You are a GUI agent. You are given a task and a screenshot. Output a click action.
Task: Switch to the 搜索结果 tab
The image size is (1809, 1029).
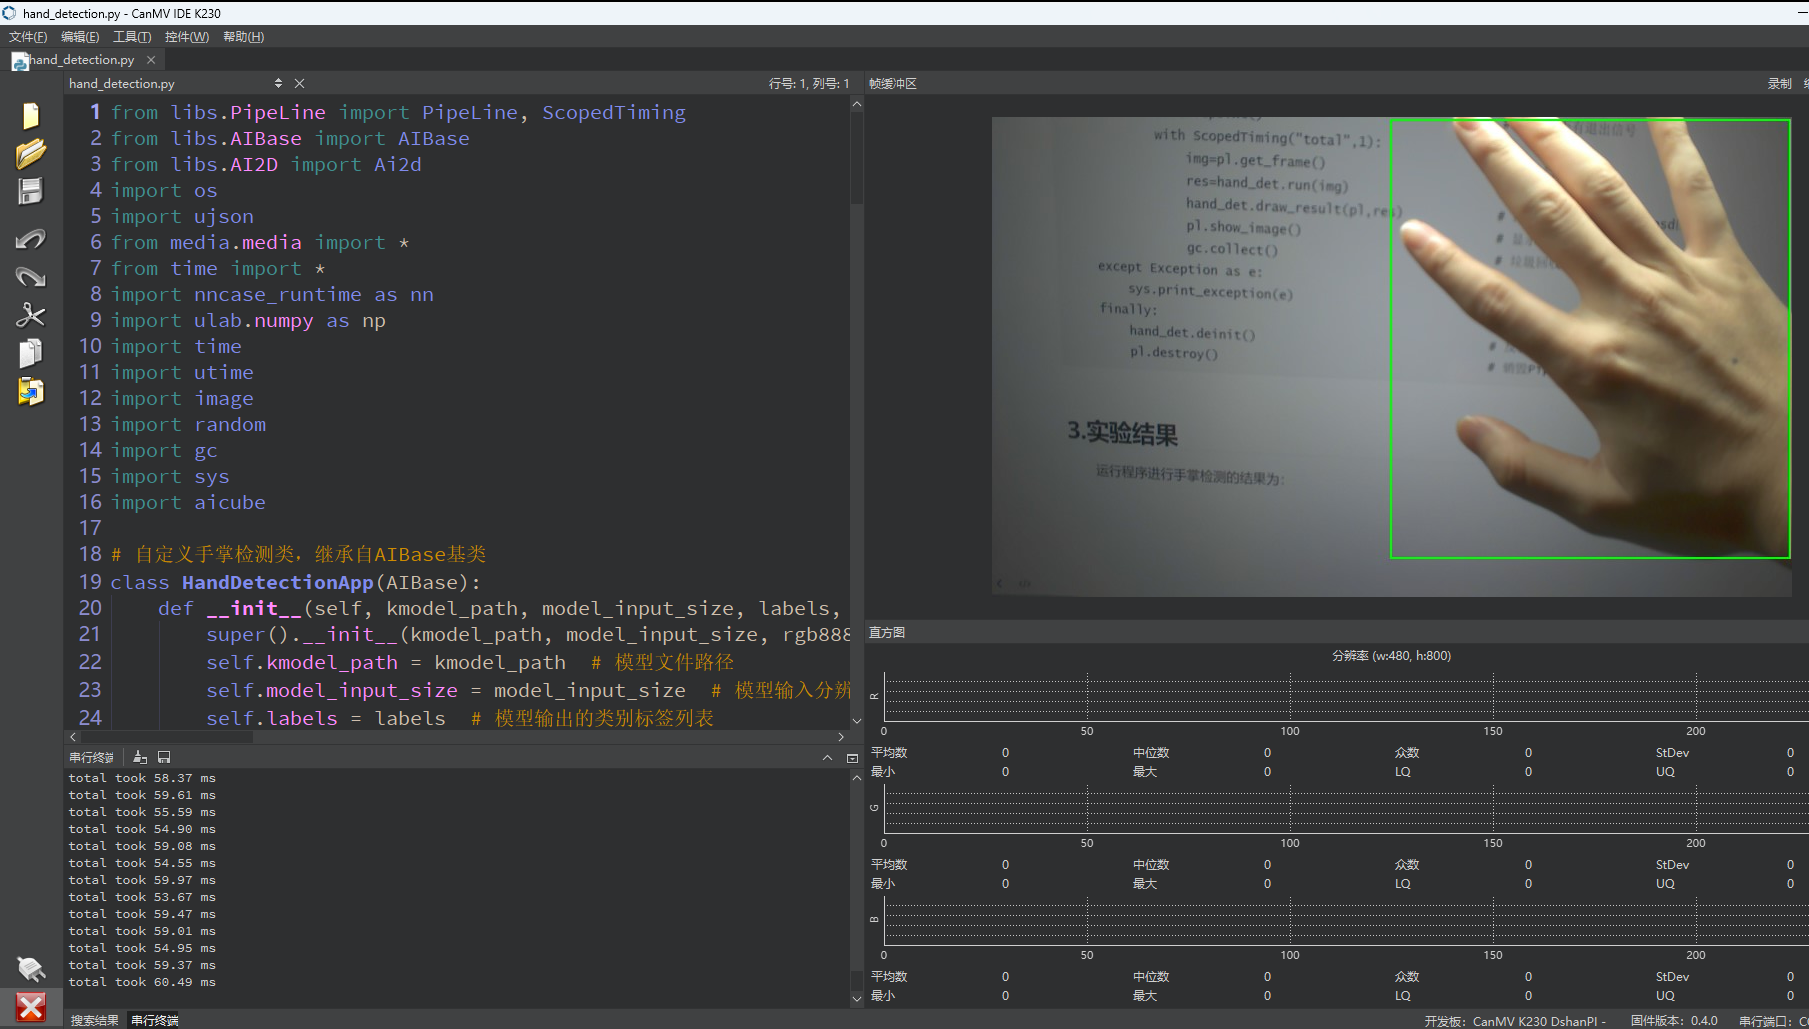tap(94, 1020)
